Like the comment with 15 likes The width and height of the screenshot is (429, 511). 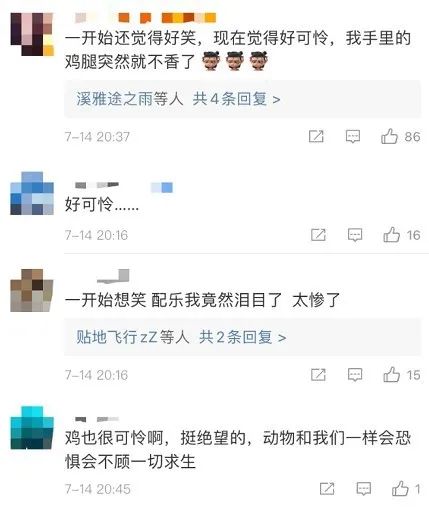391,375
